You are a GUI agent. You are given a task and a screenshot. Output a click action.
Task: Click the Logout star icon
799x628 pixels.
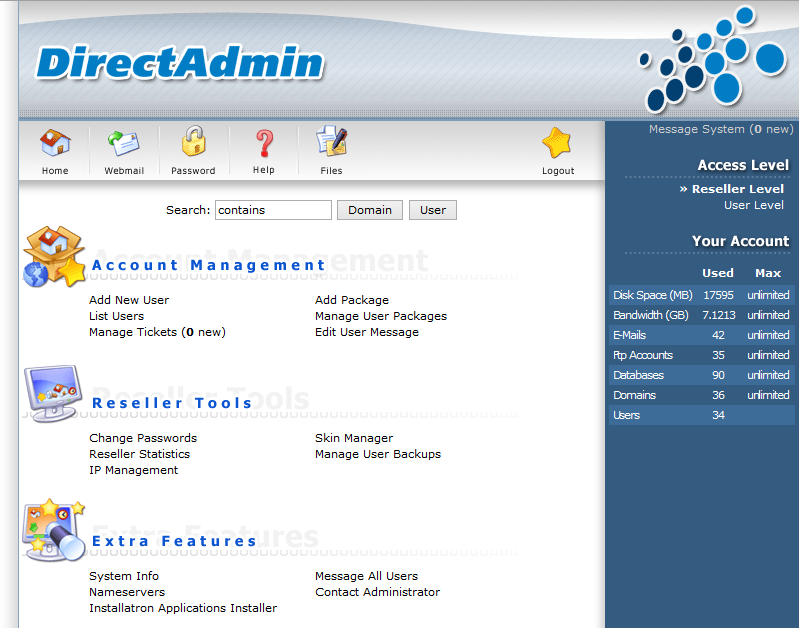pyautogui.click(x=556, y=143)
